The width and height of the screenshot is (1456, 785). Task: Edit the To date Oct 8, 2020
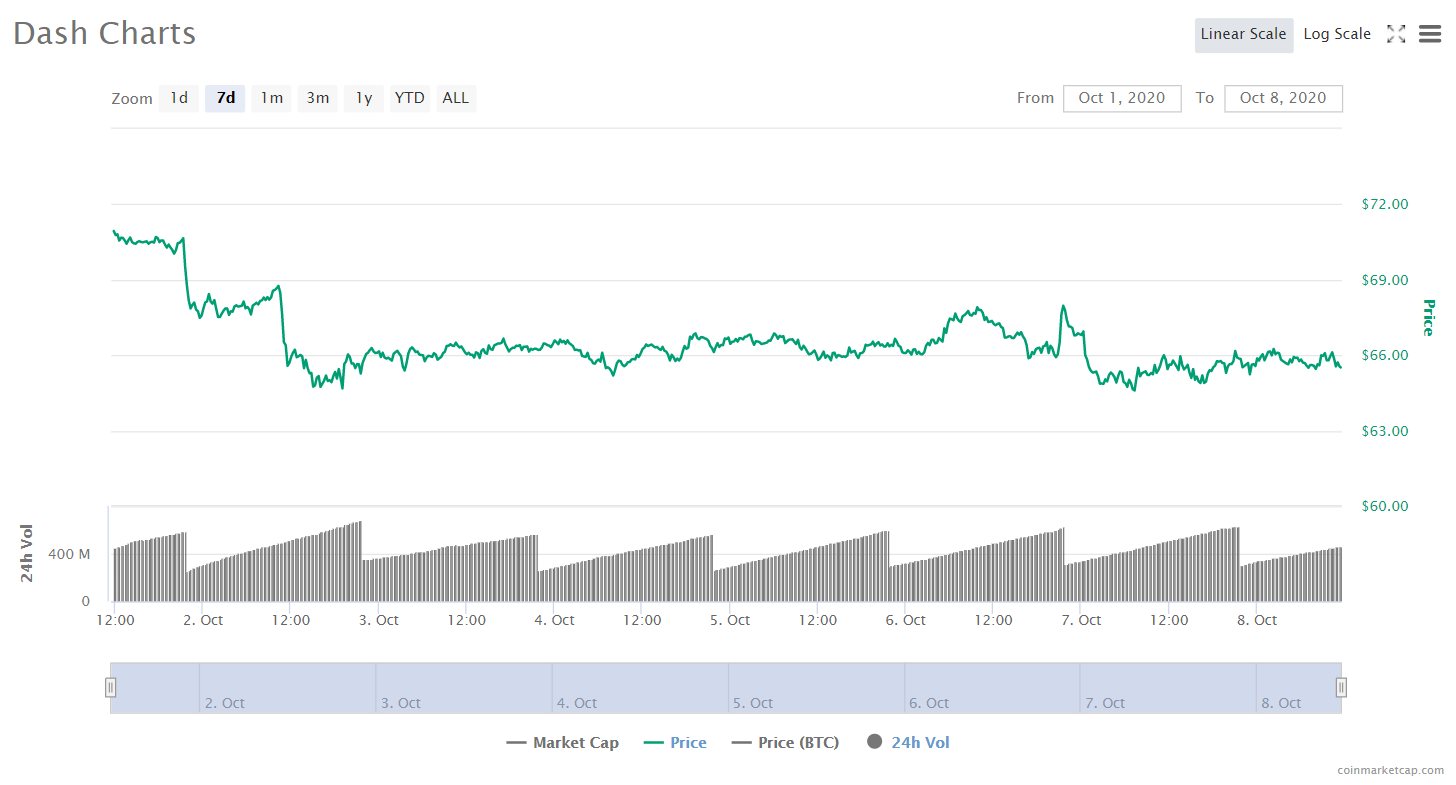1283,98
